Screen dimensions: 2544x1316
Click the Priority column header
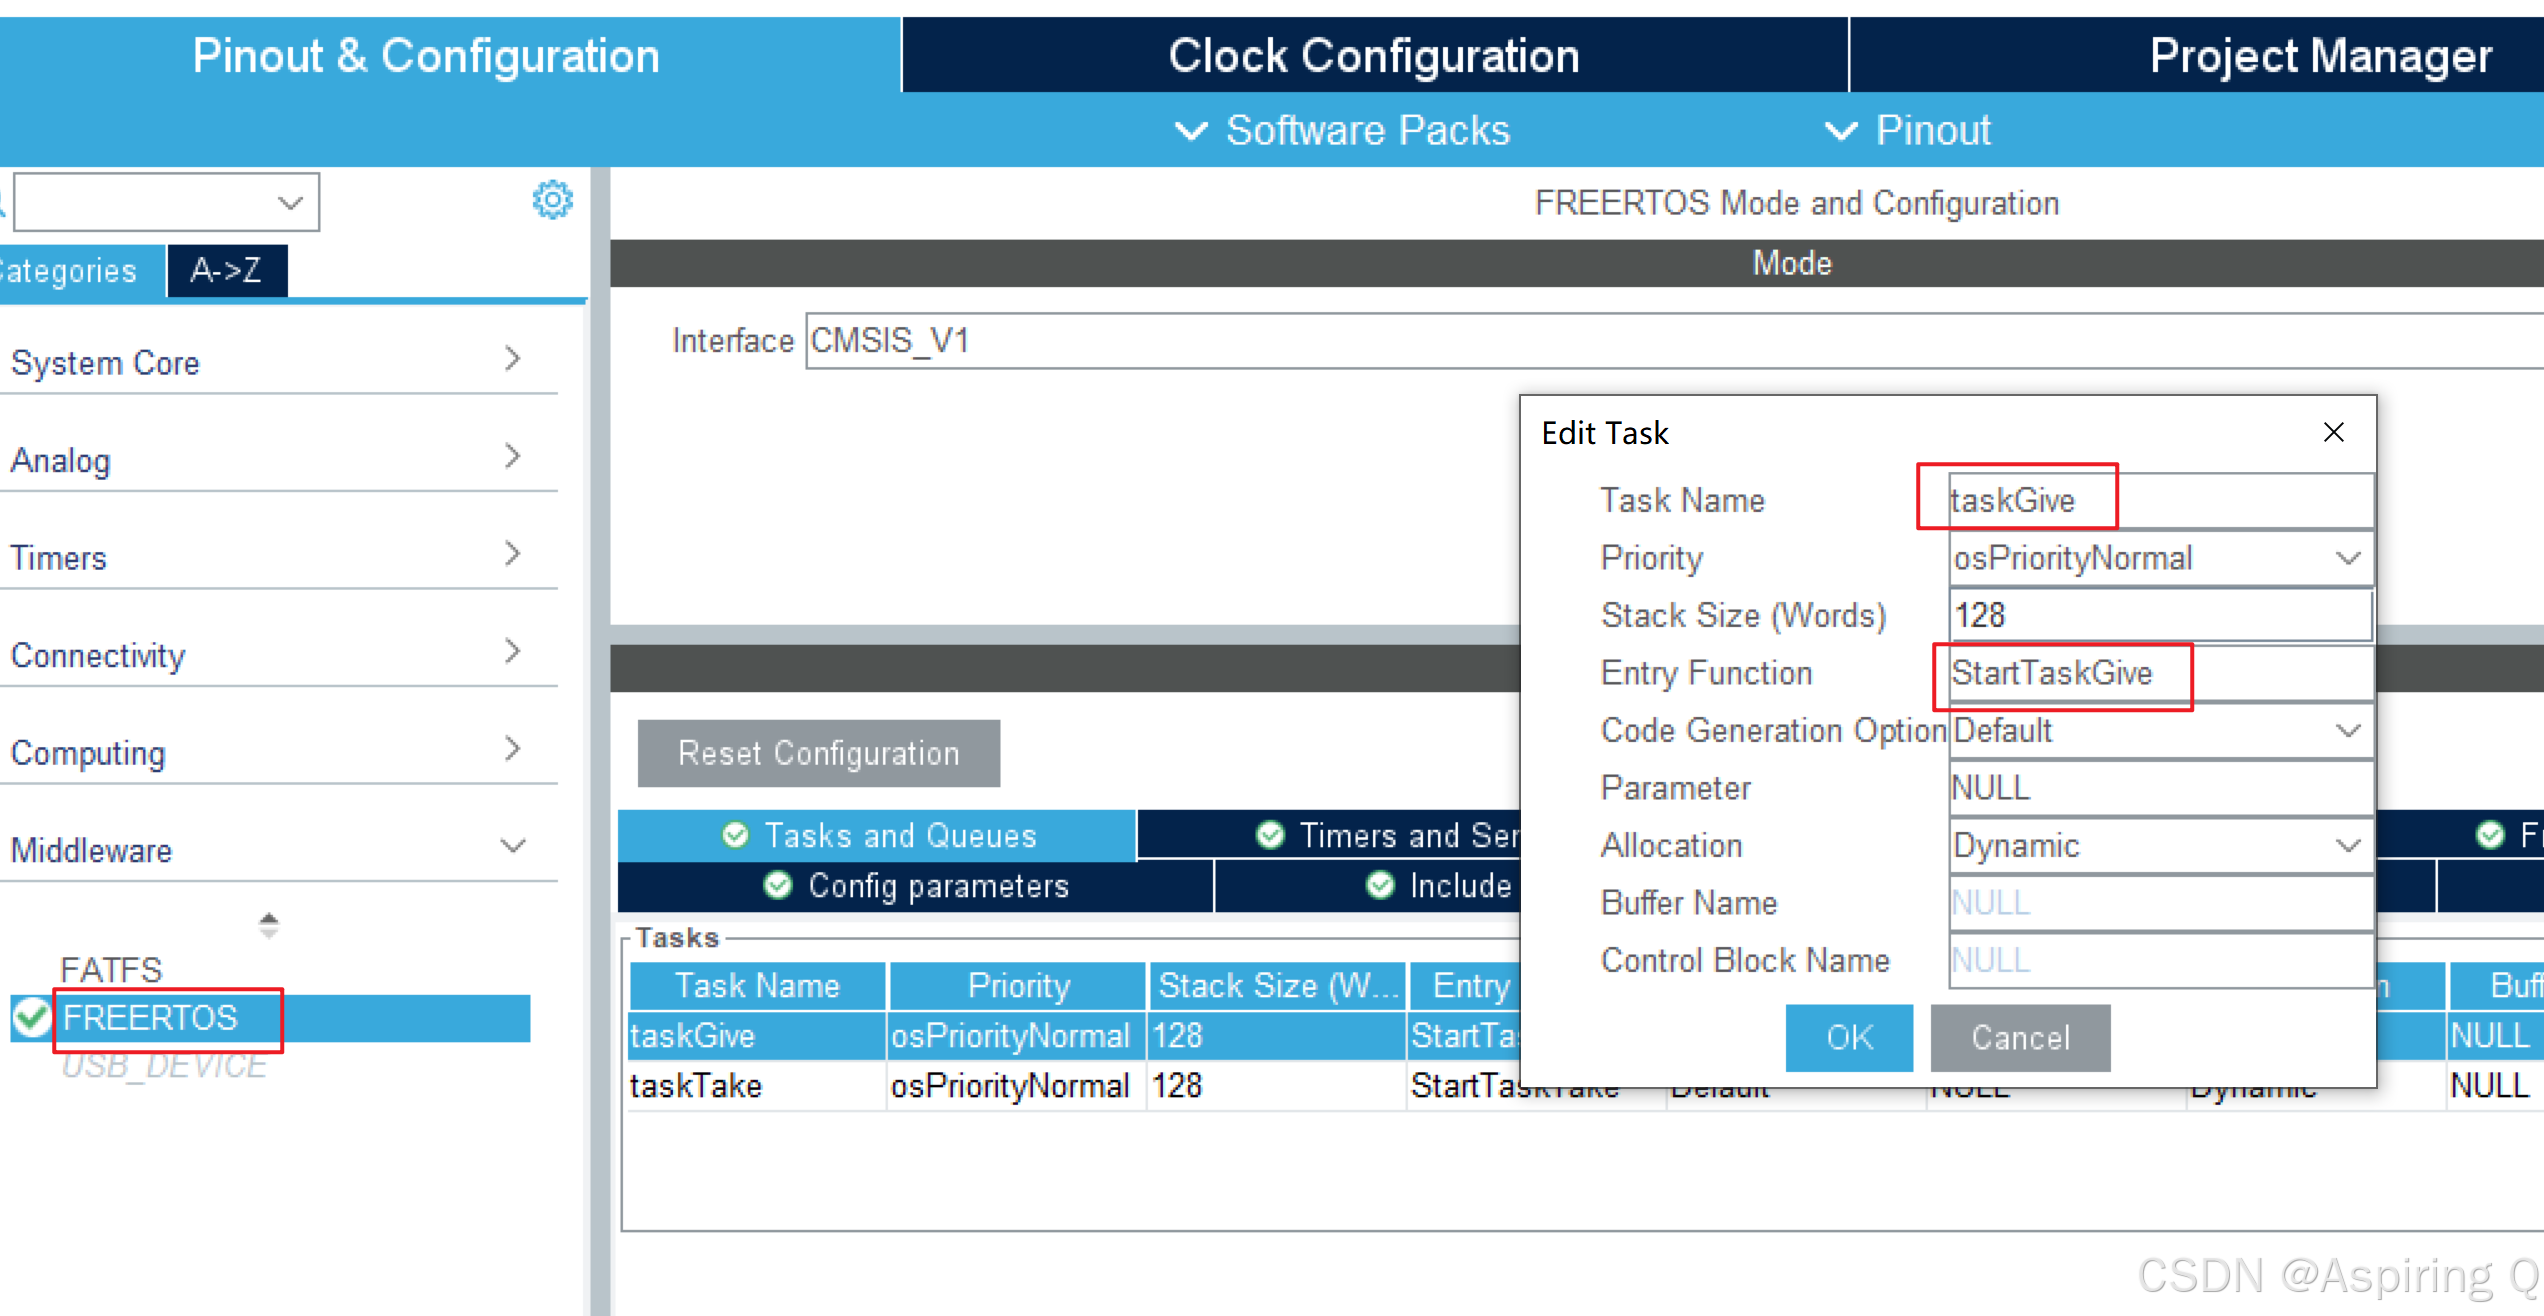tap(1017, 986)
